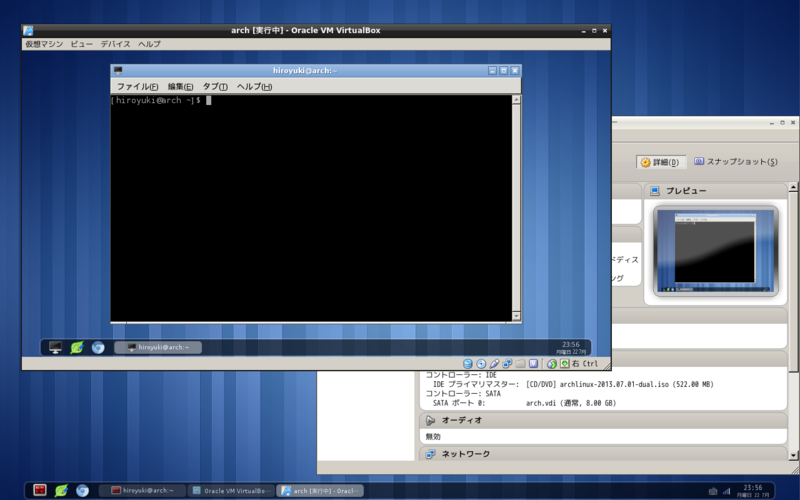Click the IDE プライマリマスター label
This screenshot has width=800, height=500.
[x=476, y=384]
